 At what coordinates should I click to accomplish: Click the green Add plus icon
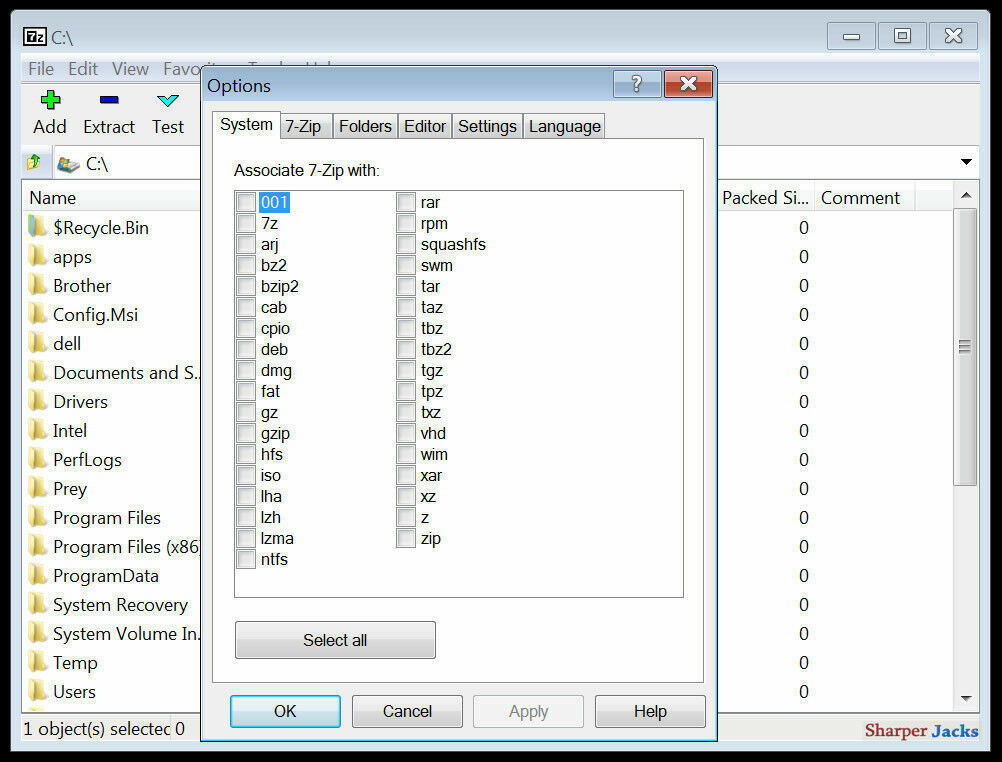[x=50, y=100]
